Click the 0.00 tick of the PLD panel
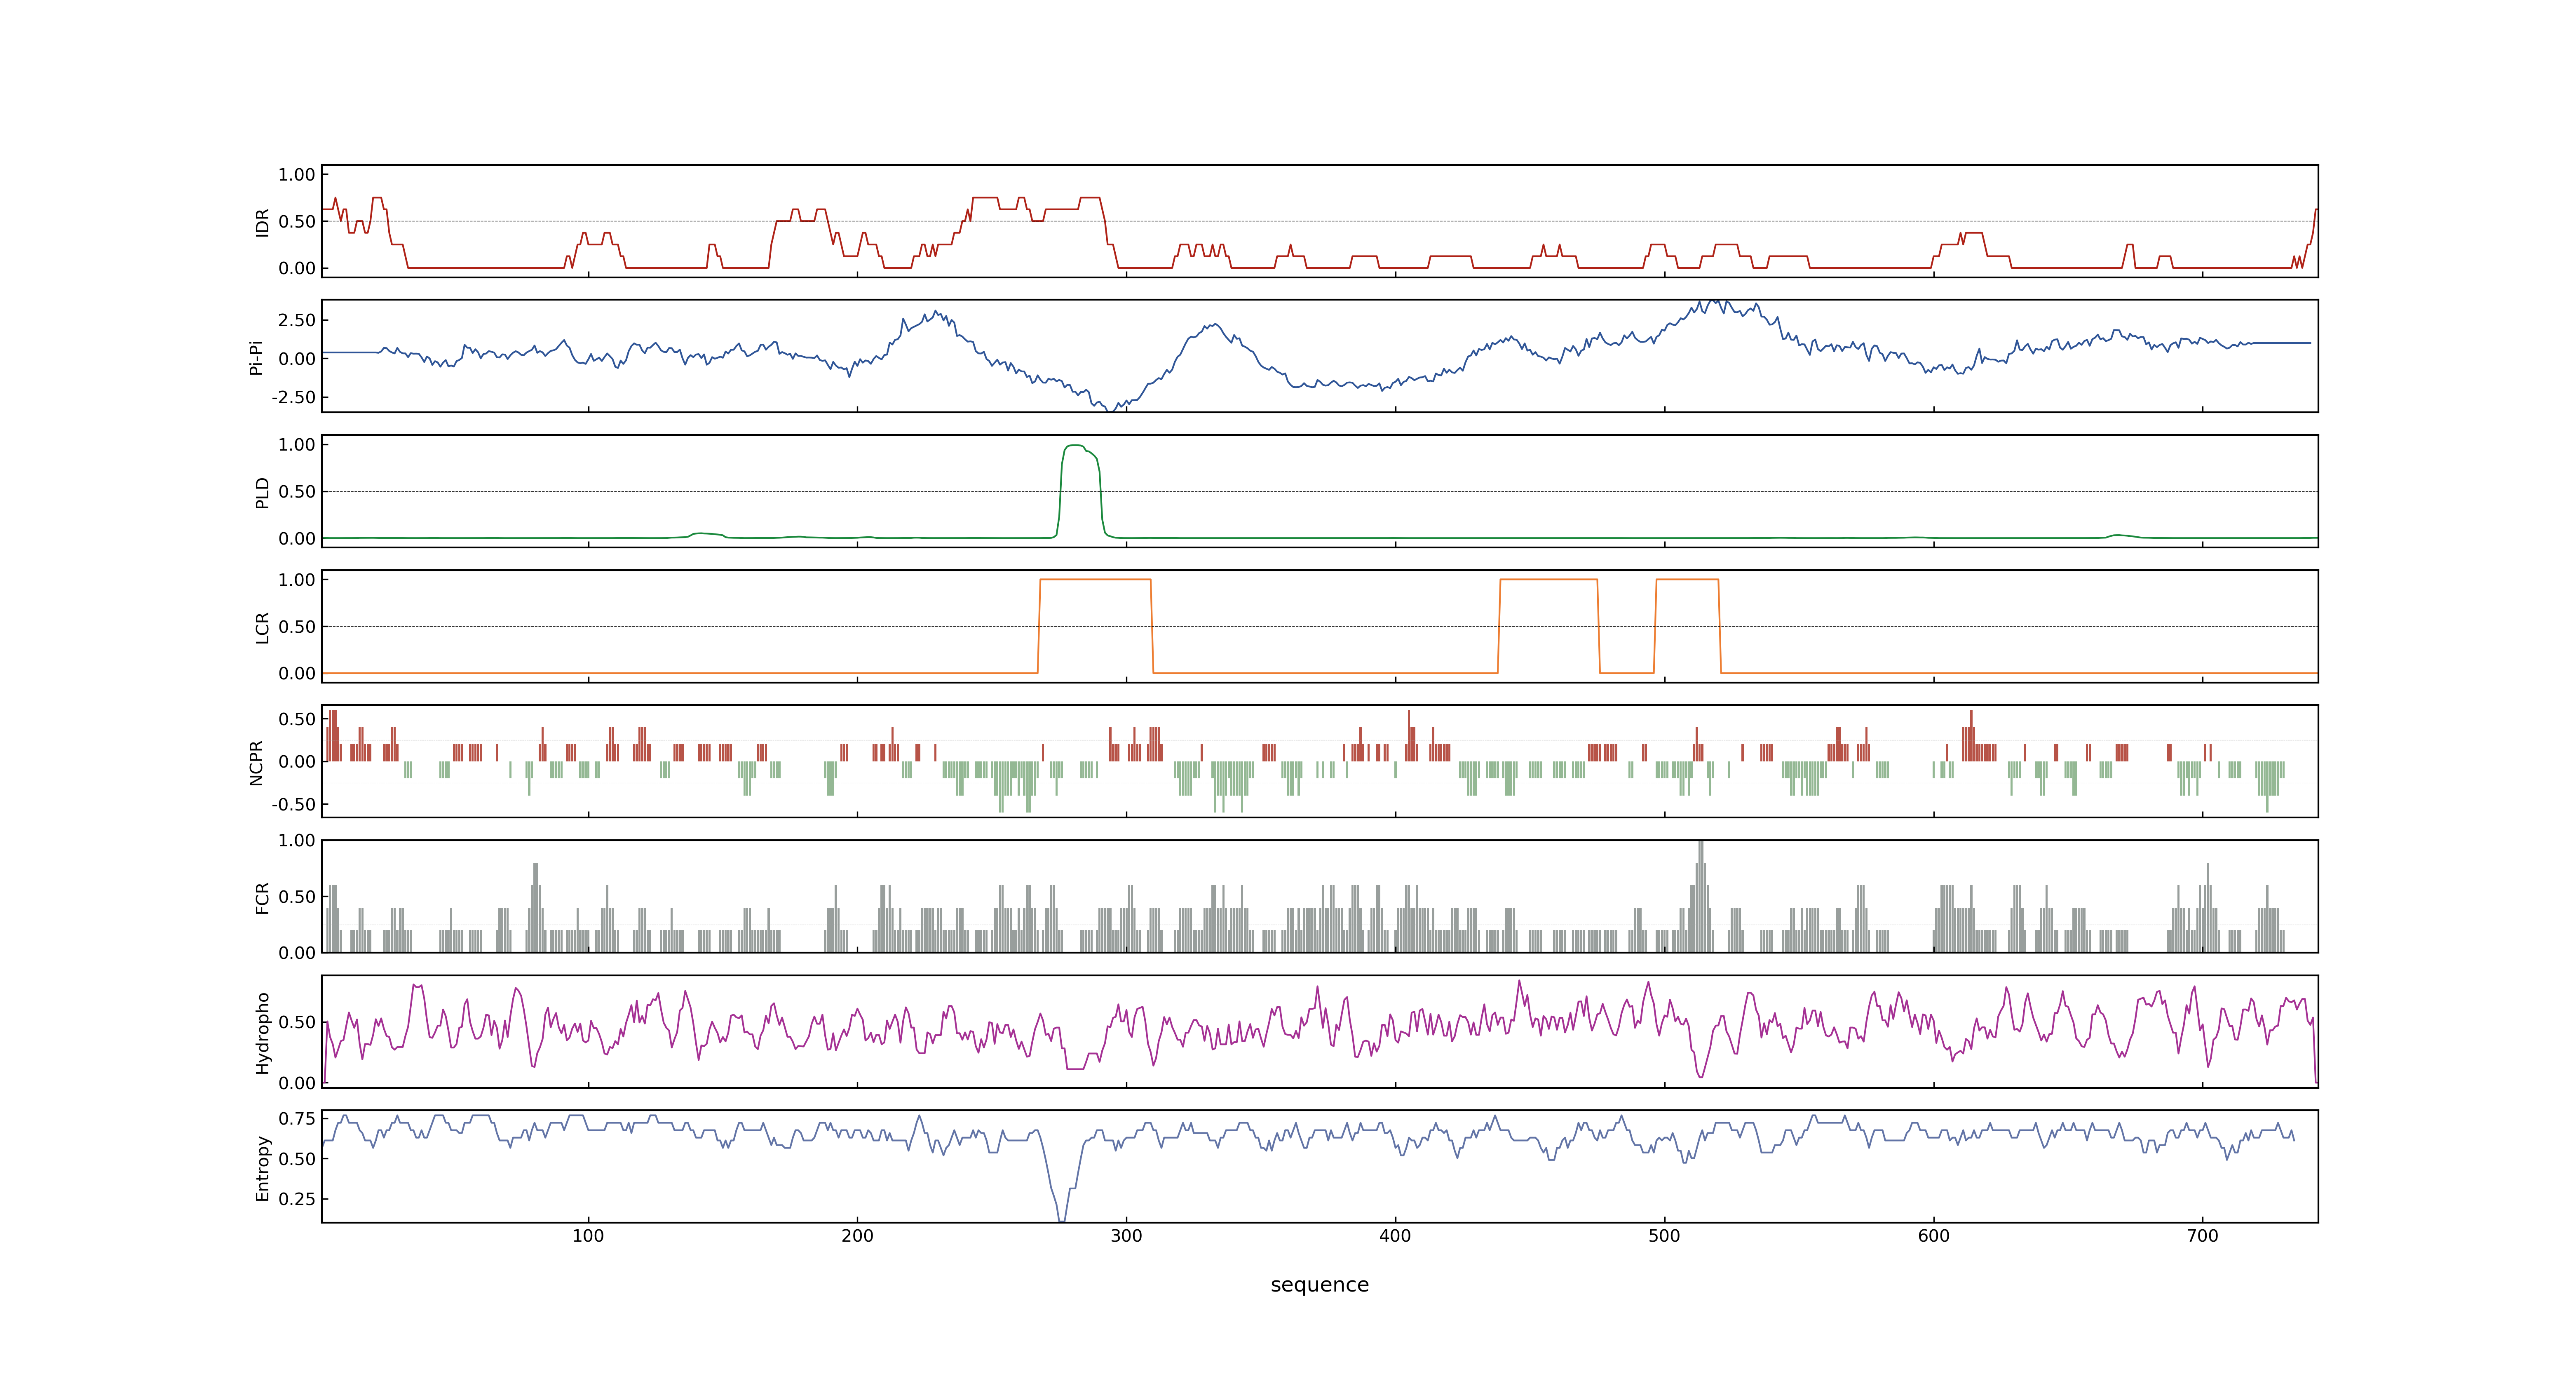This screenshot has height=1374, width=2576. (x=297, y=538)
